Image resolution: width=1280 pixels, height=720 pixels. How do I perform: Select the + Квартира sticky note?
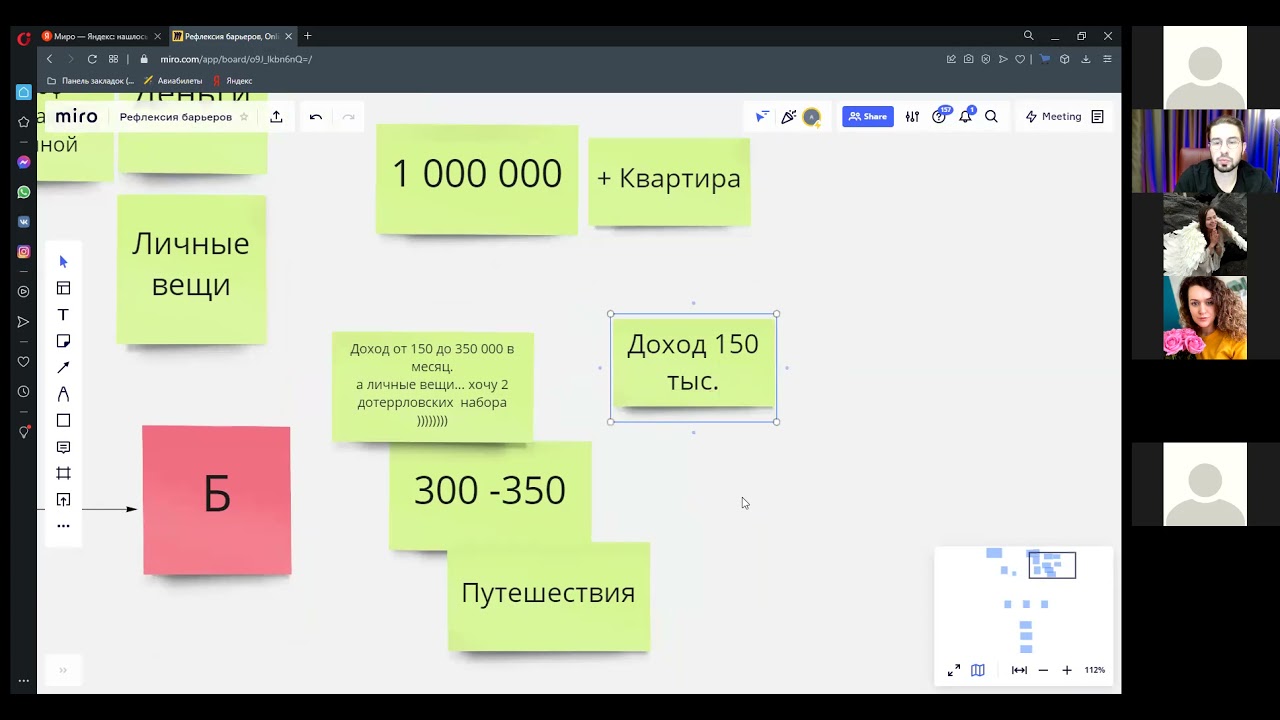tap(669, 181)
